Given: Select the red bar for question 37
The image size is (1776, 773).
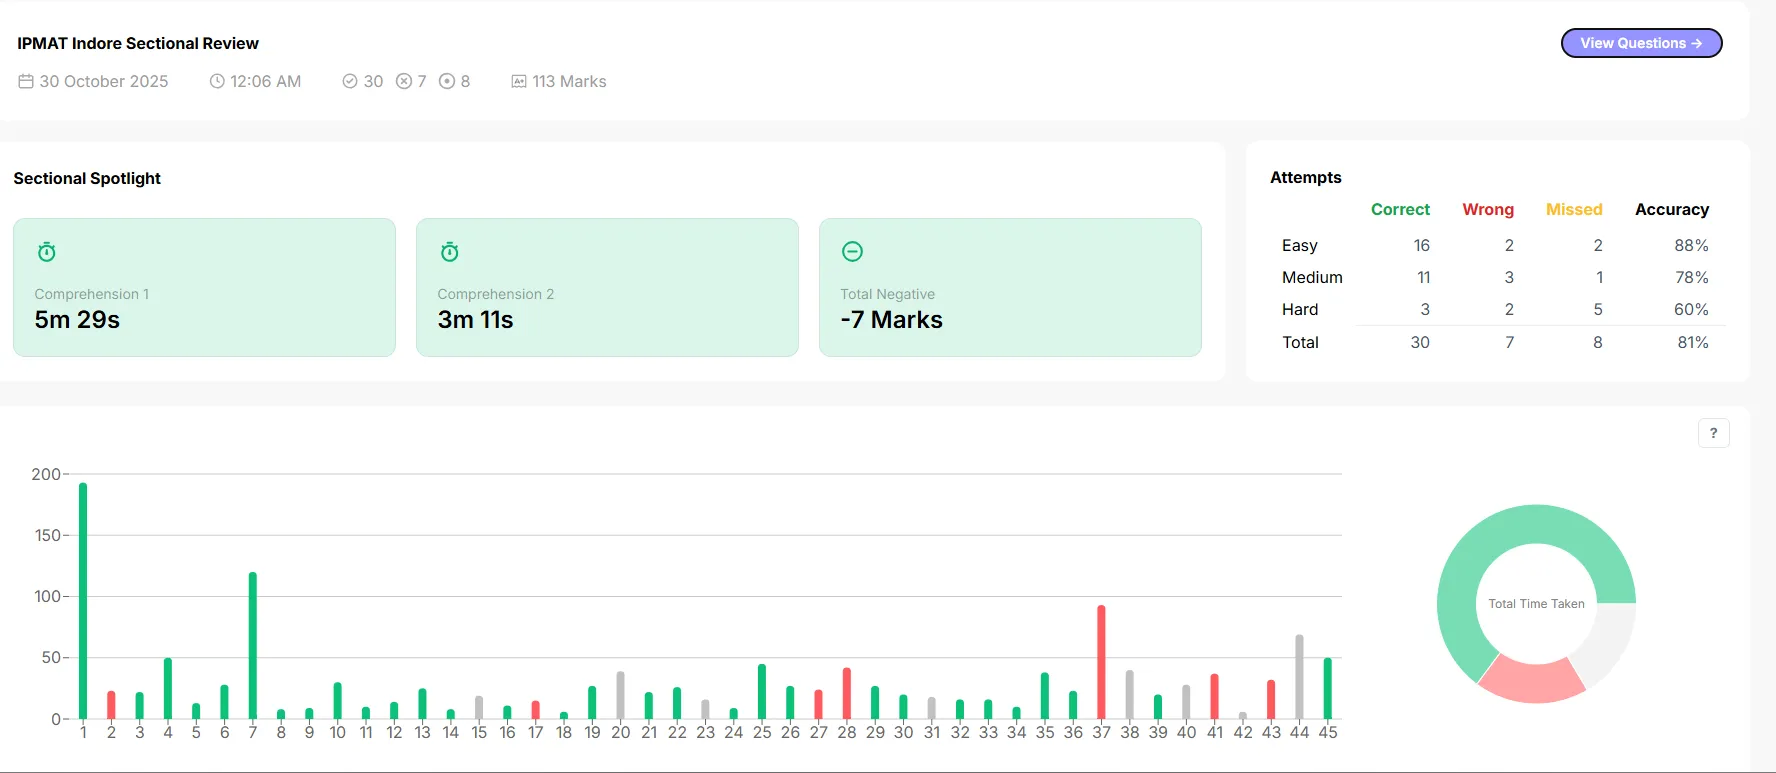Looking at the screenshot, I should tap(1101, 662).
